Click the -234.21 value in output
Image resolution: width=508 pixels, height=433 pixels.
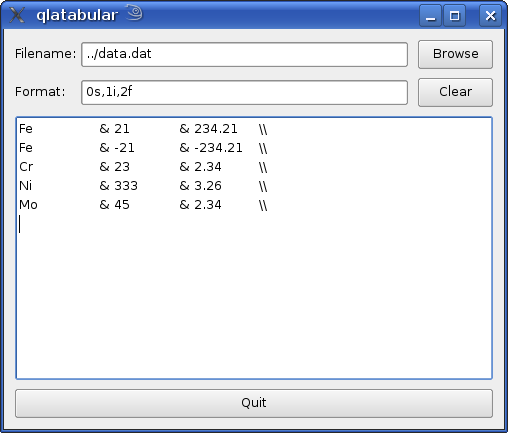click(x=218, y=148)
